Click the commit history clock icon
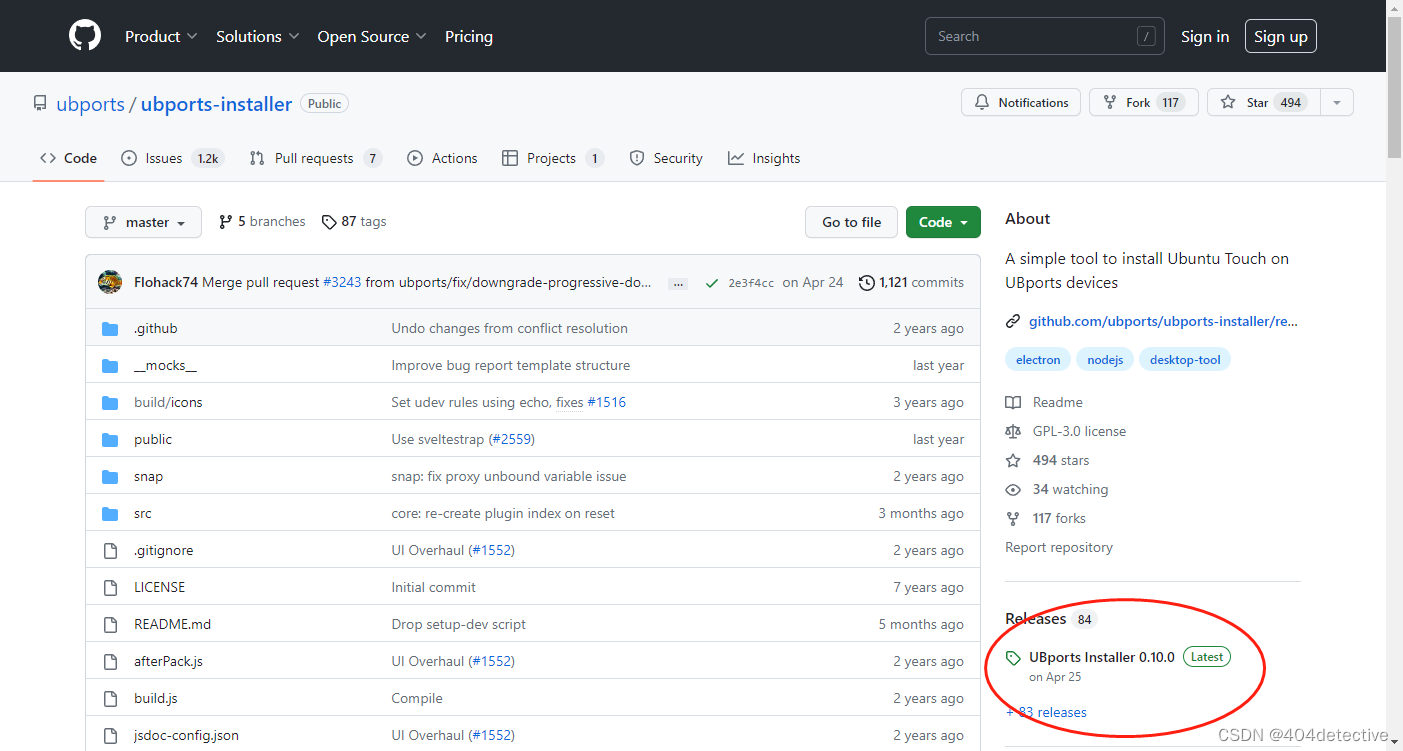This screenshot has width=1403, height=751. coord(866,283)
